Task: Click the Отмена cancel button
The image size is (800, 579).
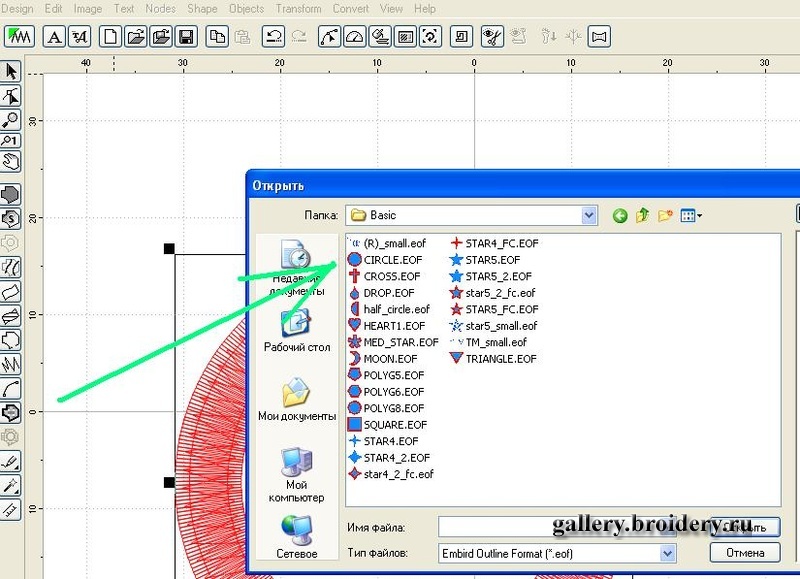Action: [x=744, y=552]
